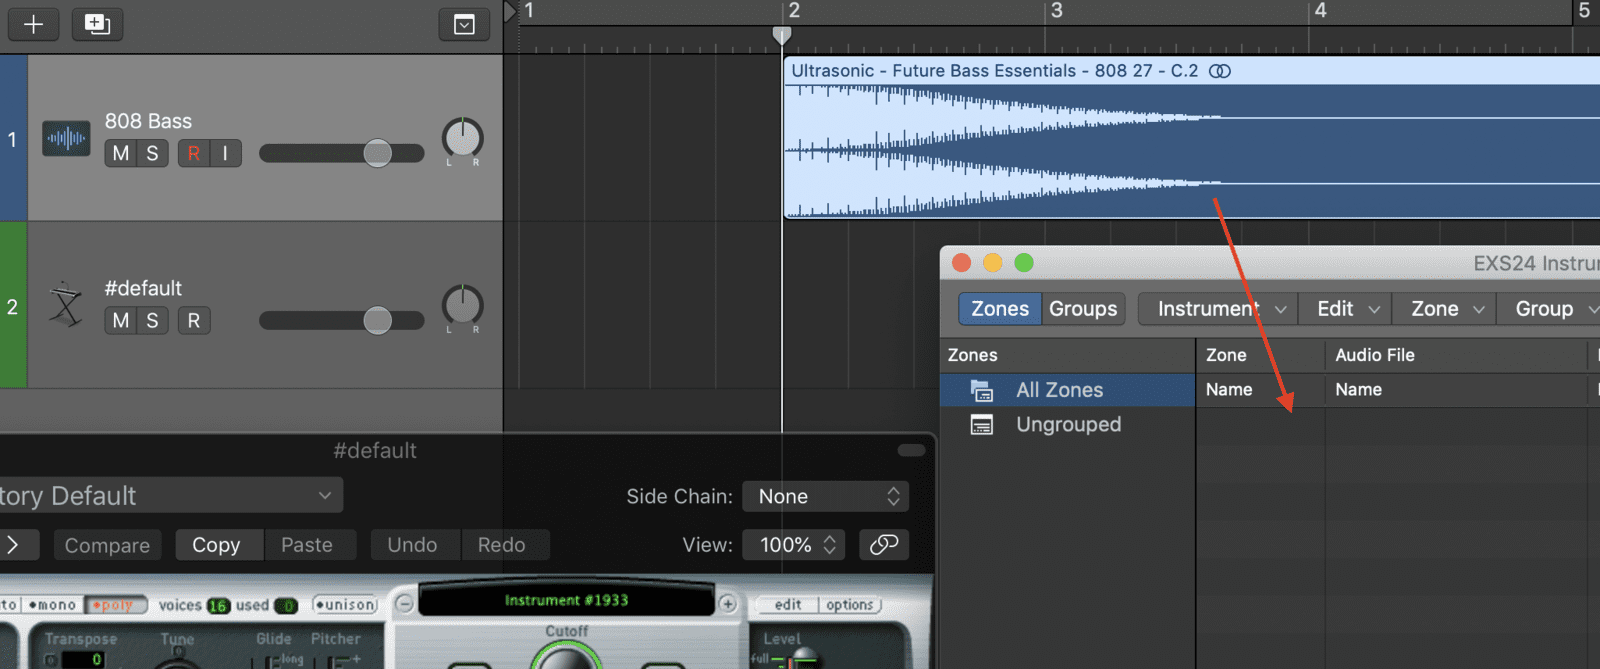
Task: Solo the #default track
Action: (152, 320)
